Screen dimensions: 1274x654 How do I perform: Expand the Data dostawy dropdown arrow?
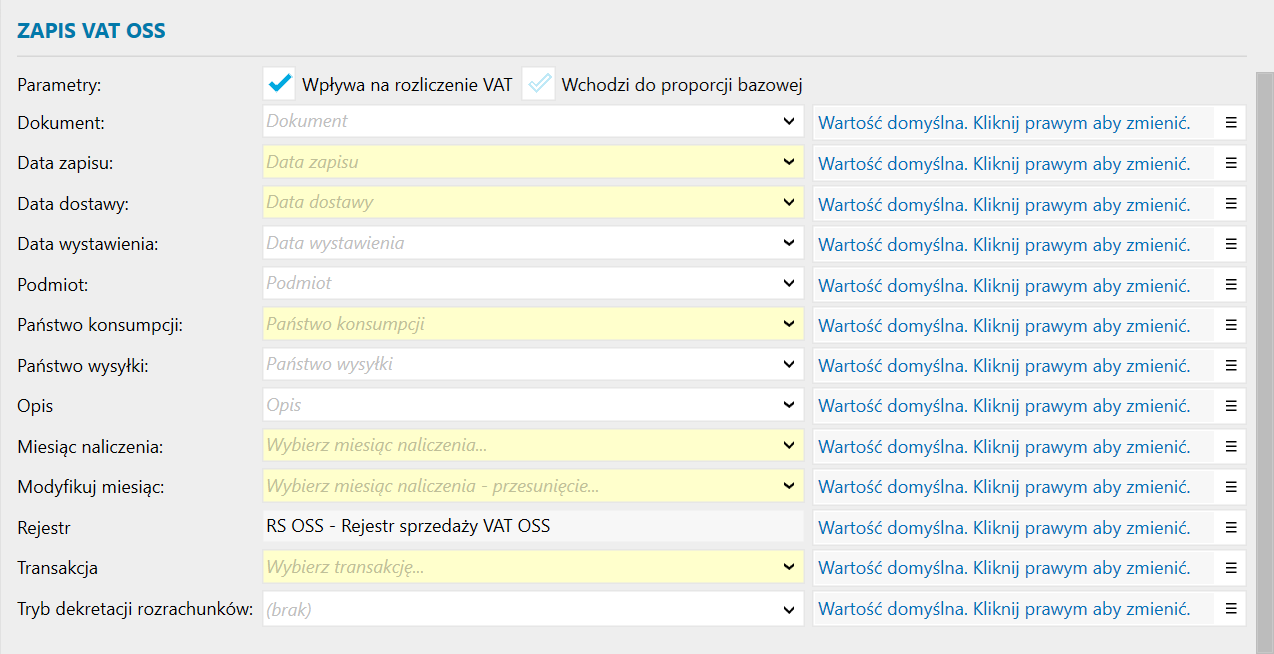[x=789, y=203]
